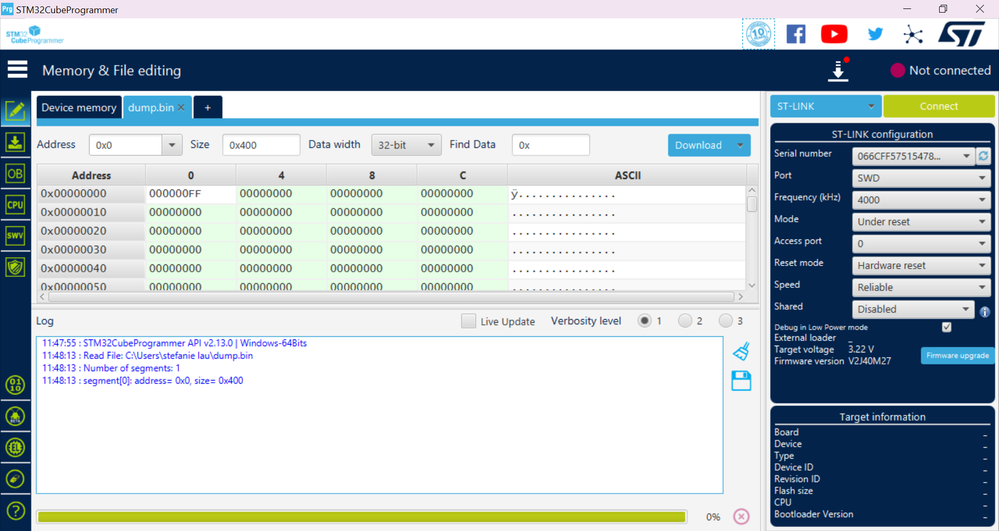Check for updates download icon
The width and height of the screenshot is (999, 531).
click(x=838, y=69)
